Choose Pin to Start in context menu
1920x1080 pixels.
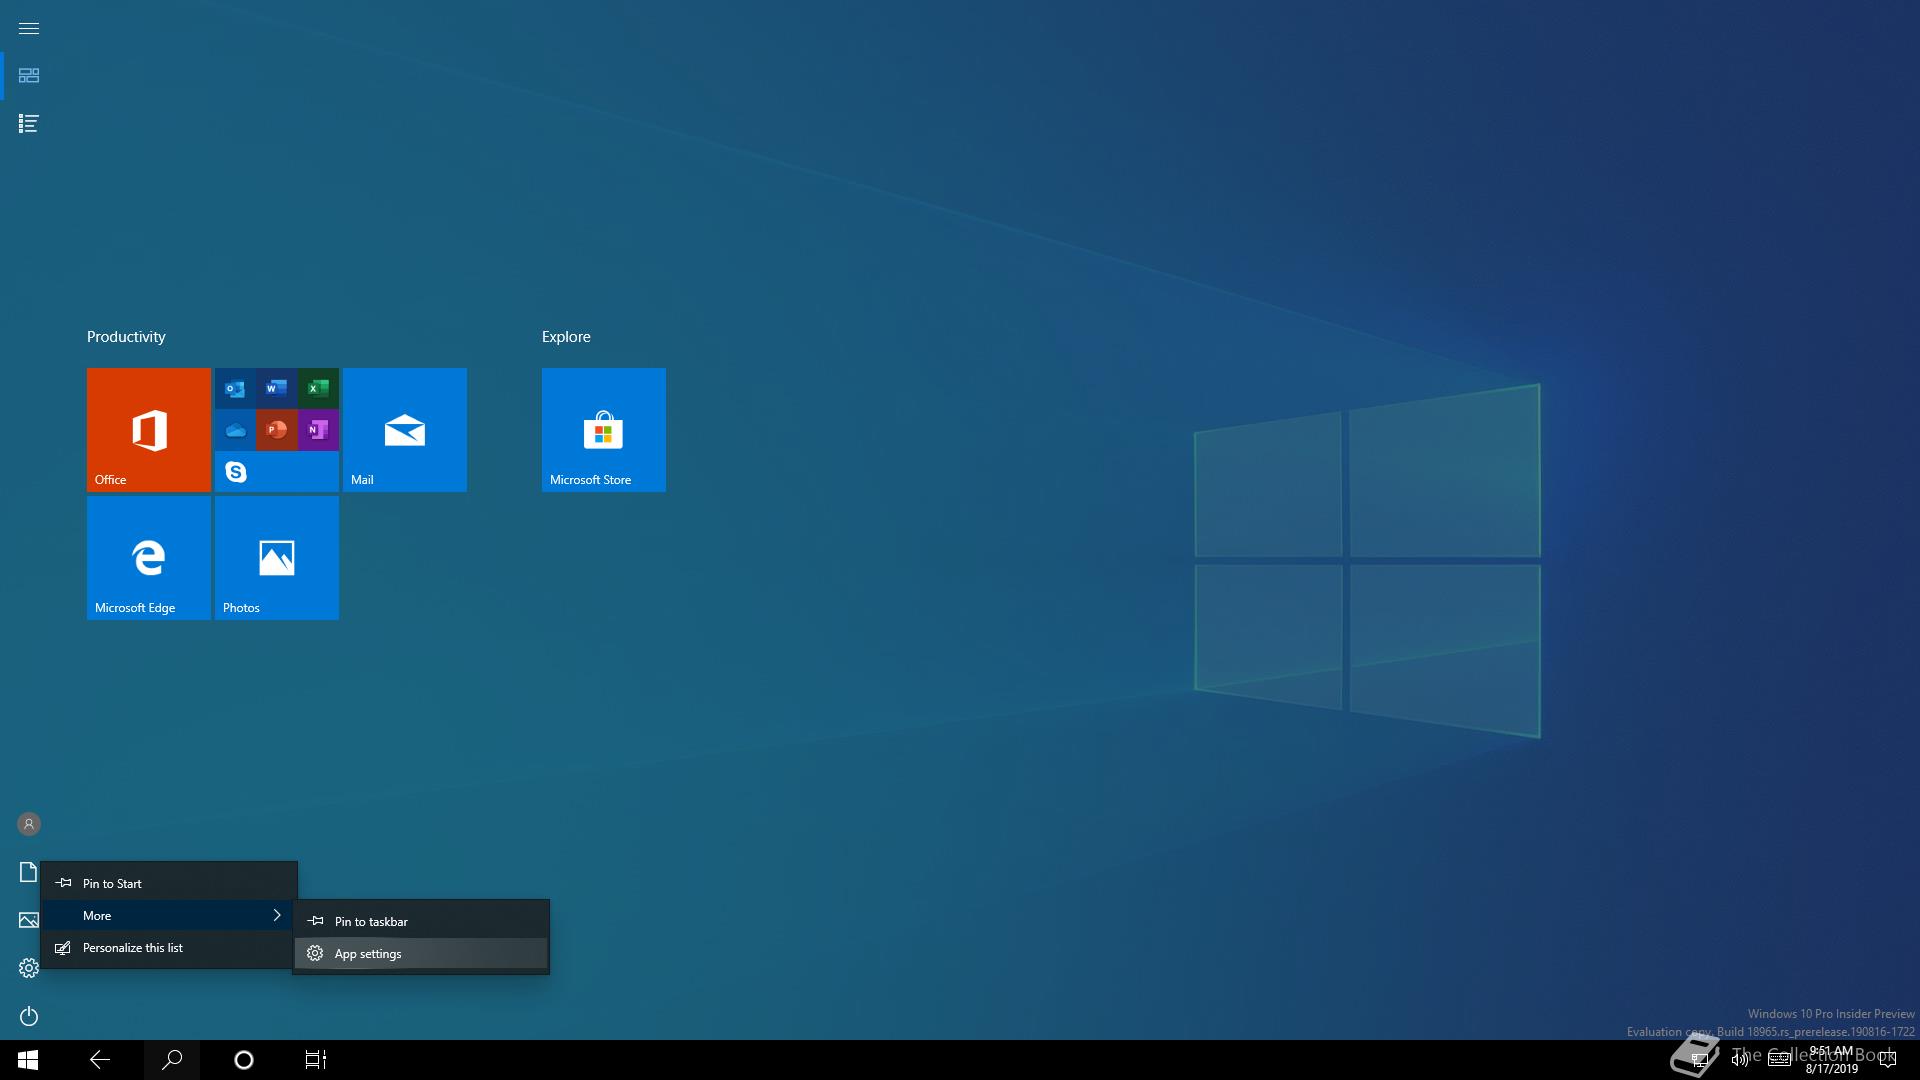coord(169,884)
